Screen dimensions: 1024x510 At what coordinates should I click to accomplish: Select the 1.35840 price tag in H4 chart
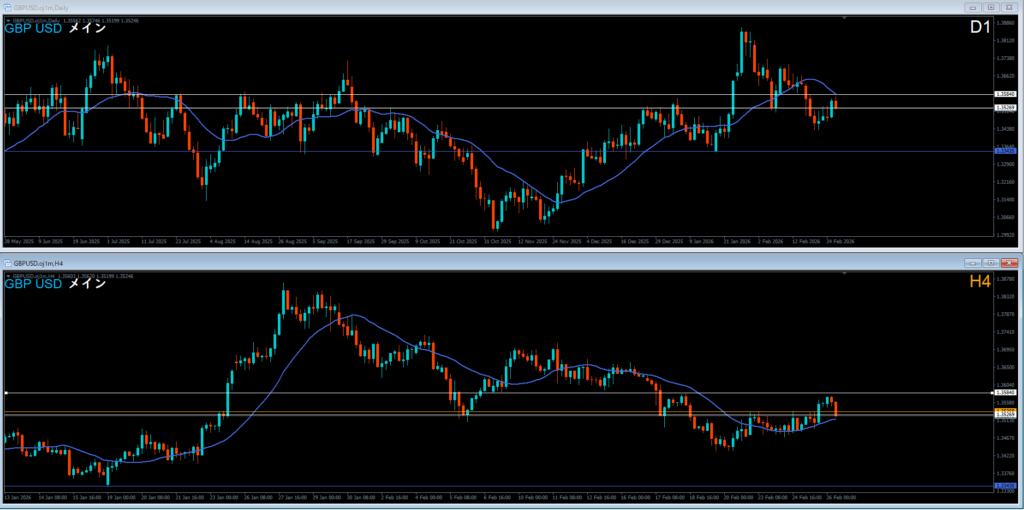click(1006, 392)
